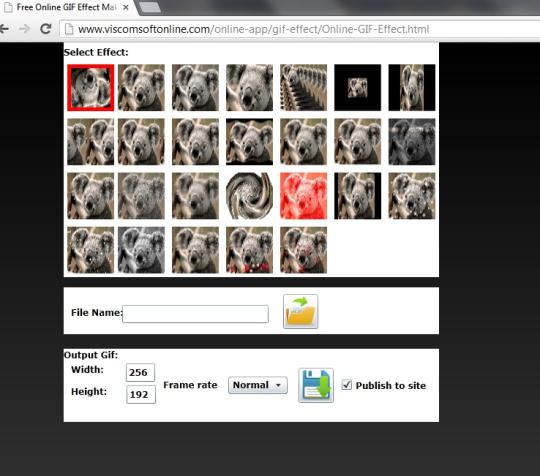
Task: Click the Output Gif label
Action: coord(91,355)
